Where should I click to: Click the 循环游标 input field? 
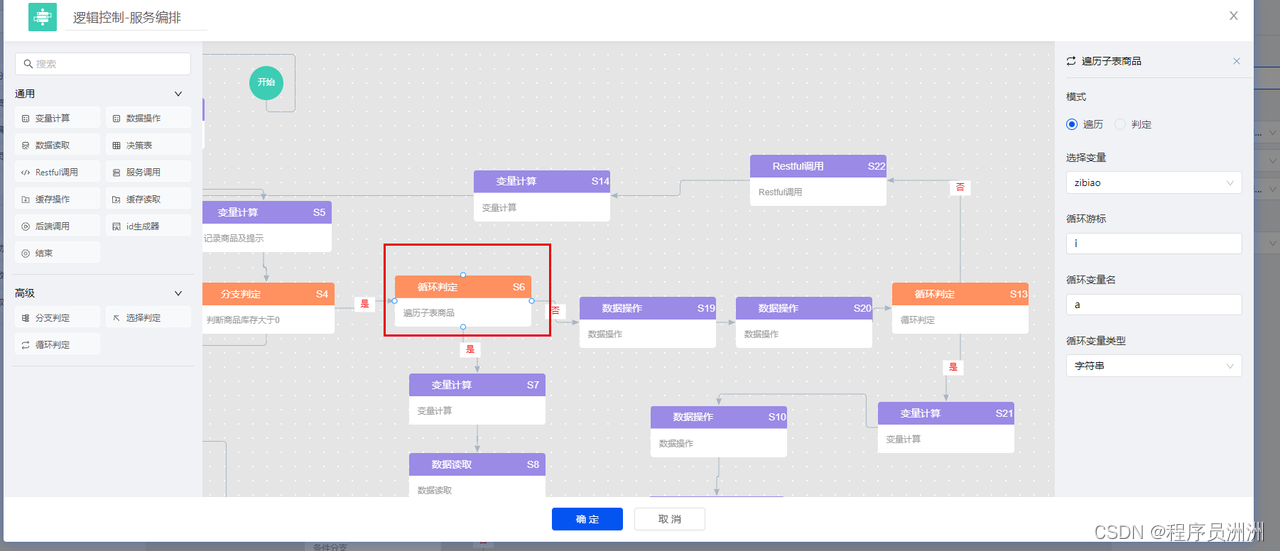1154,243
